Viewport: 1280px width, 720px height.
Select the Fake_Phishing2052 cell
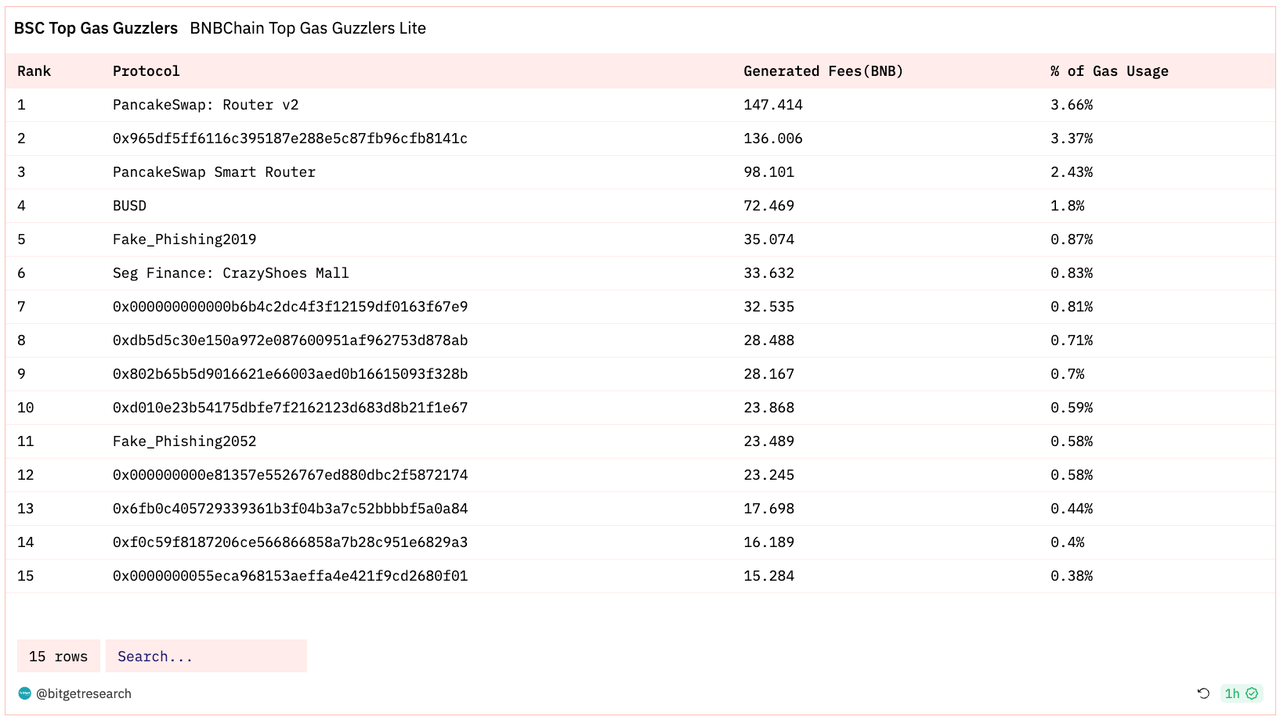pos(185,441)
